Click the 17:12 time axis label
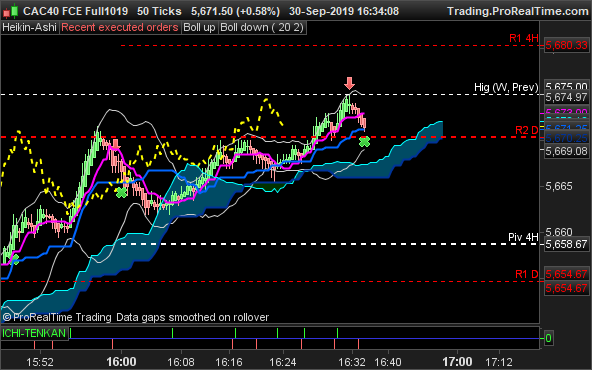 499,362
